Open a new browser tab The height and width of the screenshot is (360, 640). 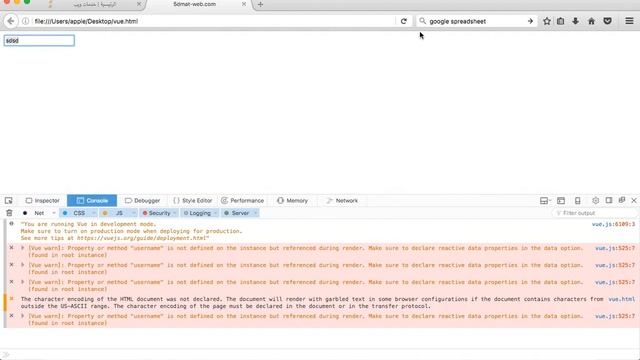(x=260, y=4)
